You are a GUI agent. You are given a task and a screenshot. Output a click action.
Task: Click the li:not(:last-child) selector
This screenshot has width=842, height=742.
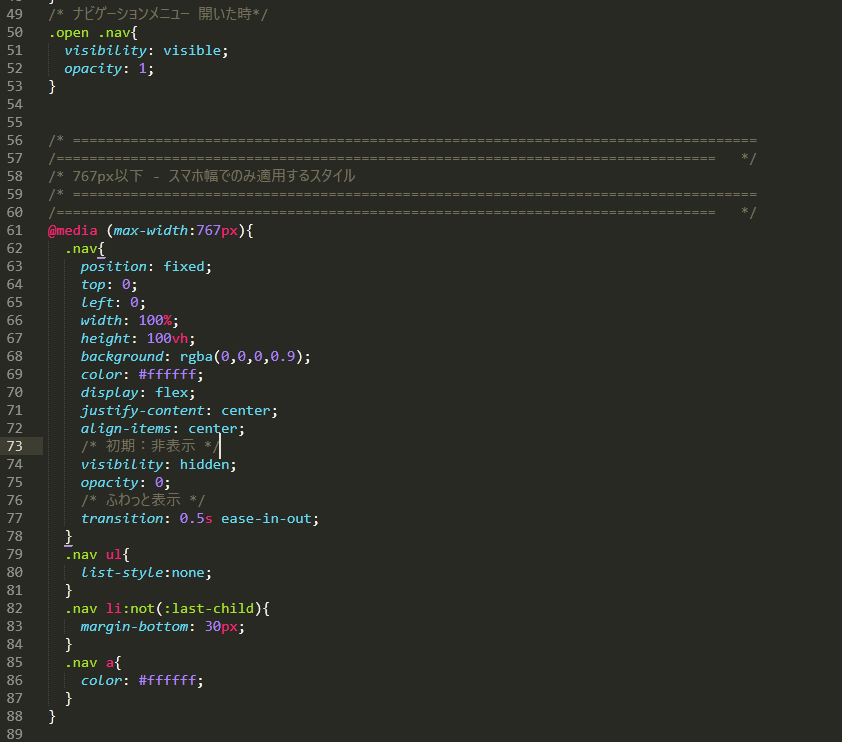184,609
